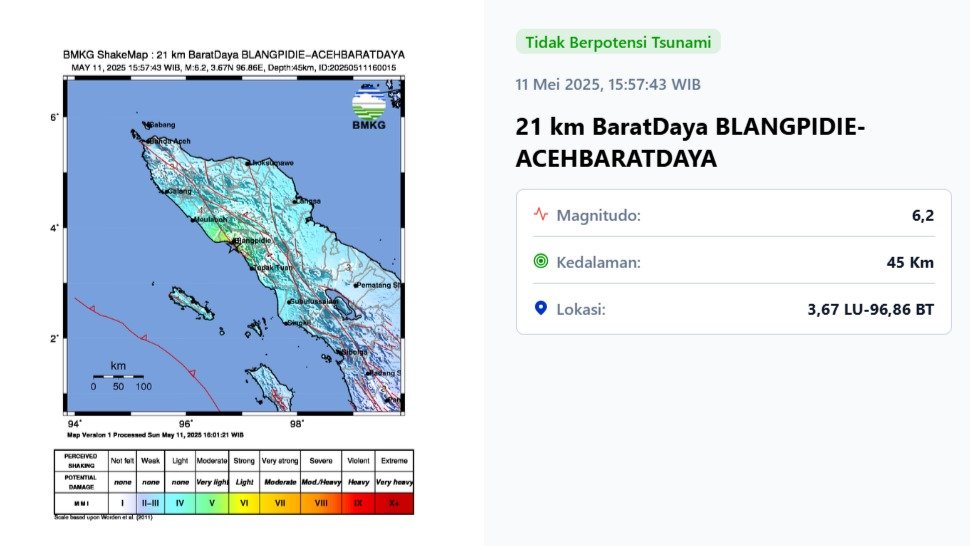Click the Magnitudo label
The width and height of the screenshot is (970, 546).
tap(598, 215)
